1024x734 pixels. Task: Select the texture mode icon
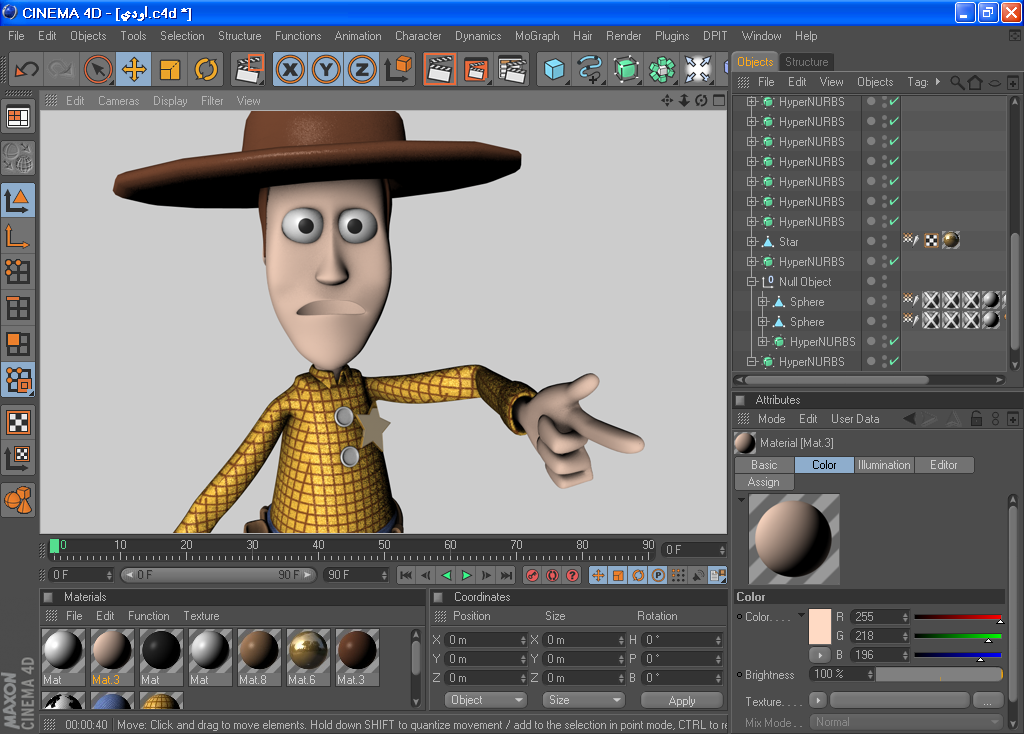(18, 422)
